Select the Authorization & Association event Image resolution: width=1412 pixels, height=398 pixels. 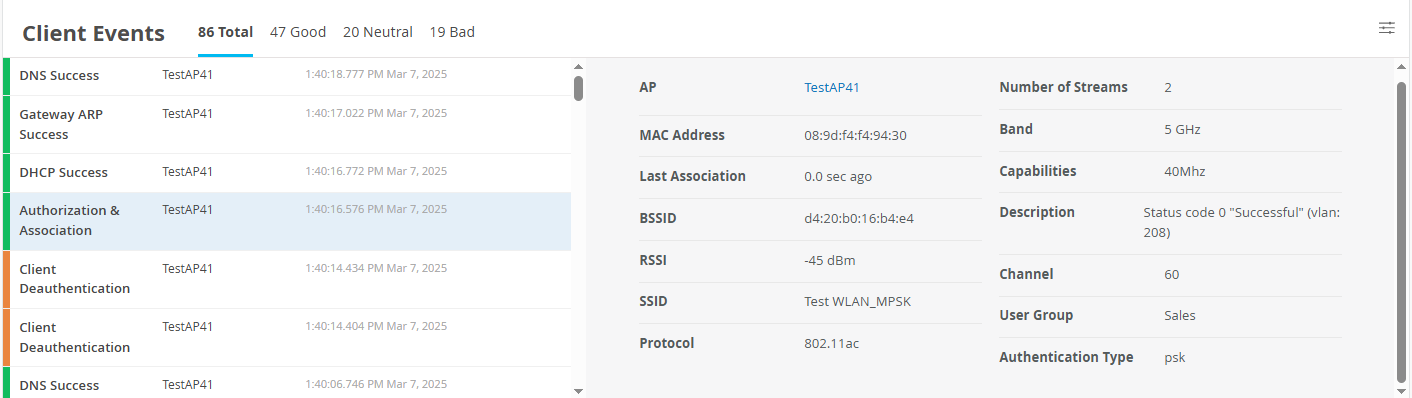pyautogui.click(x=287, y=221)
